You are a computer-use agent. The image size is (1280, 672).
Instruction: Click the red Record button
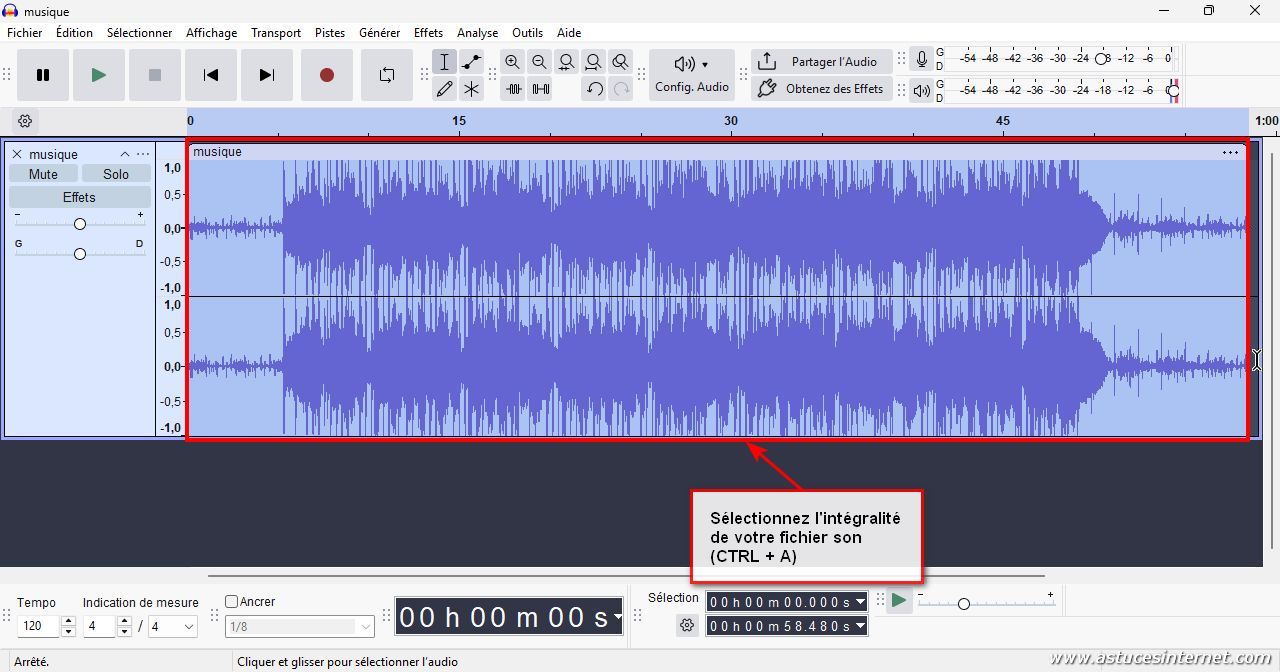tap(326, 75)
